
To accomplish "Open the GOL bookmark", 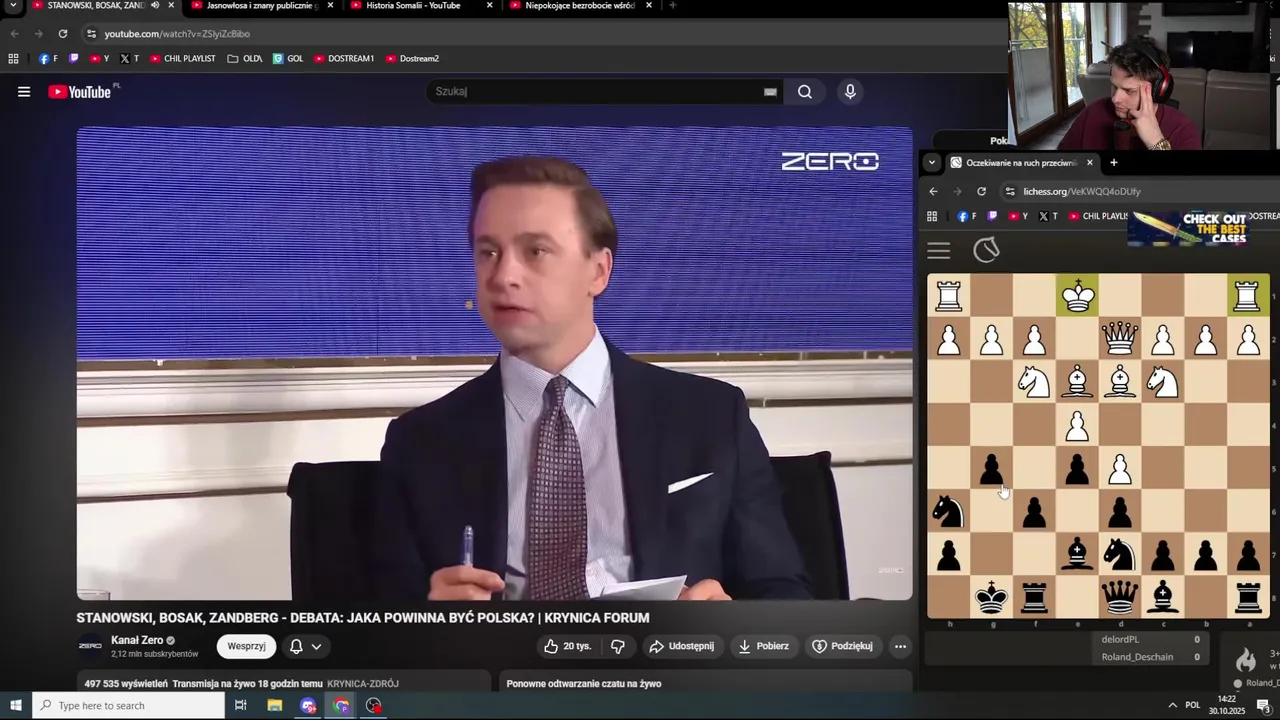I will (x=288, y=59).
